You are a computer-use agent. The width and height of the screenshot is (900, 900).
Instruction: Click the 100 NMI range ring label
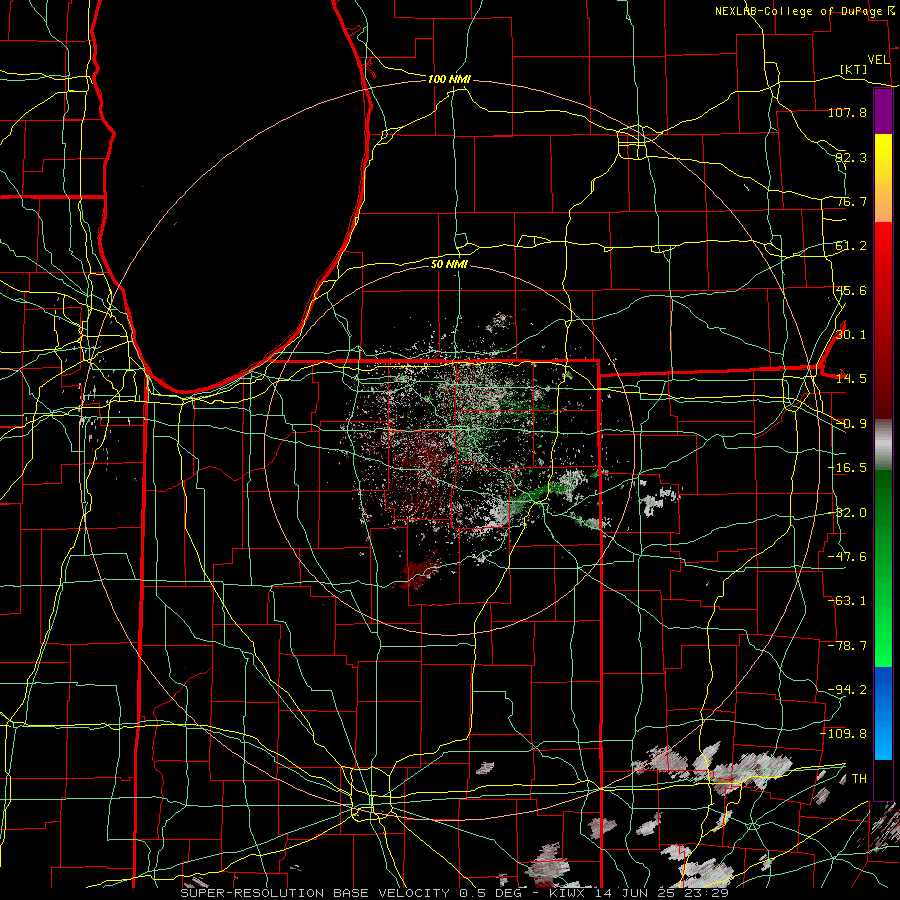pos(449,79)
